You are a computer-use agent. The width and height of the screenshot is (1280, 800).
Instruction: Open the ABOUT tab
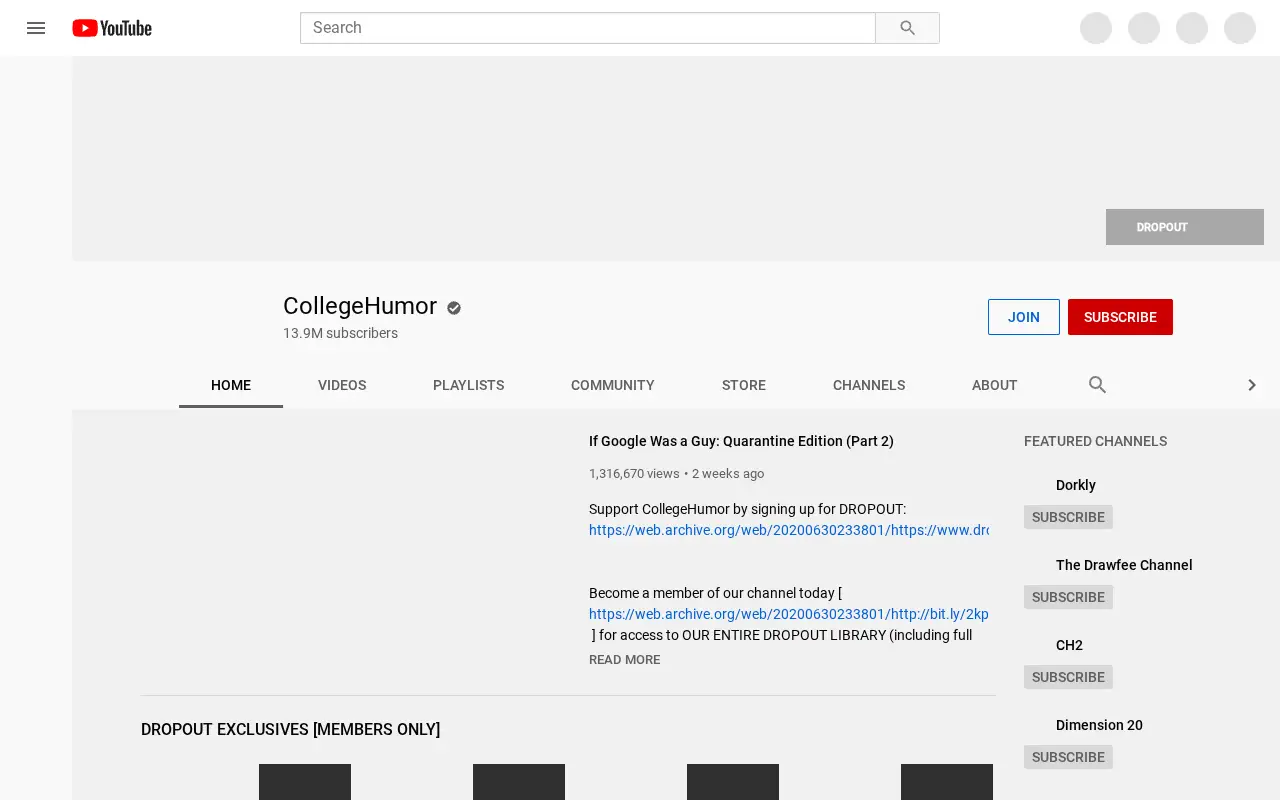click(995, 385)
